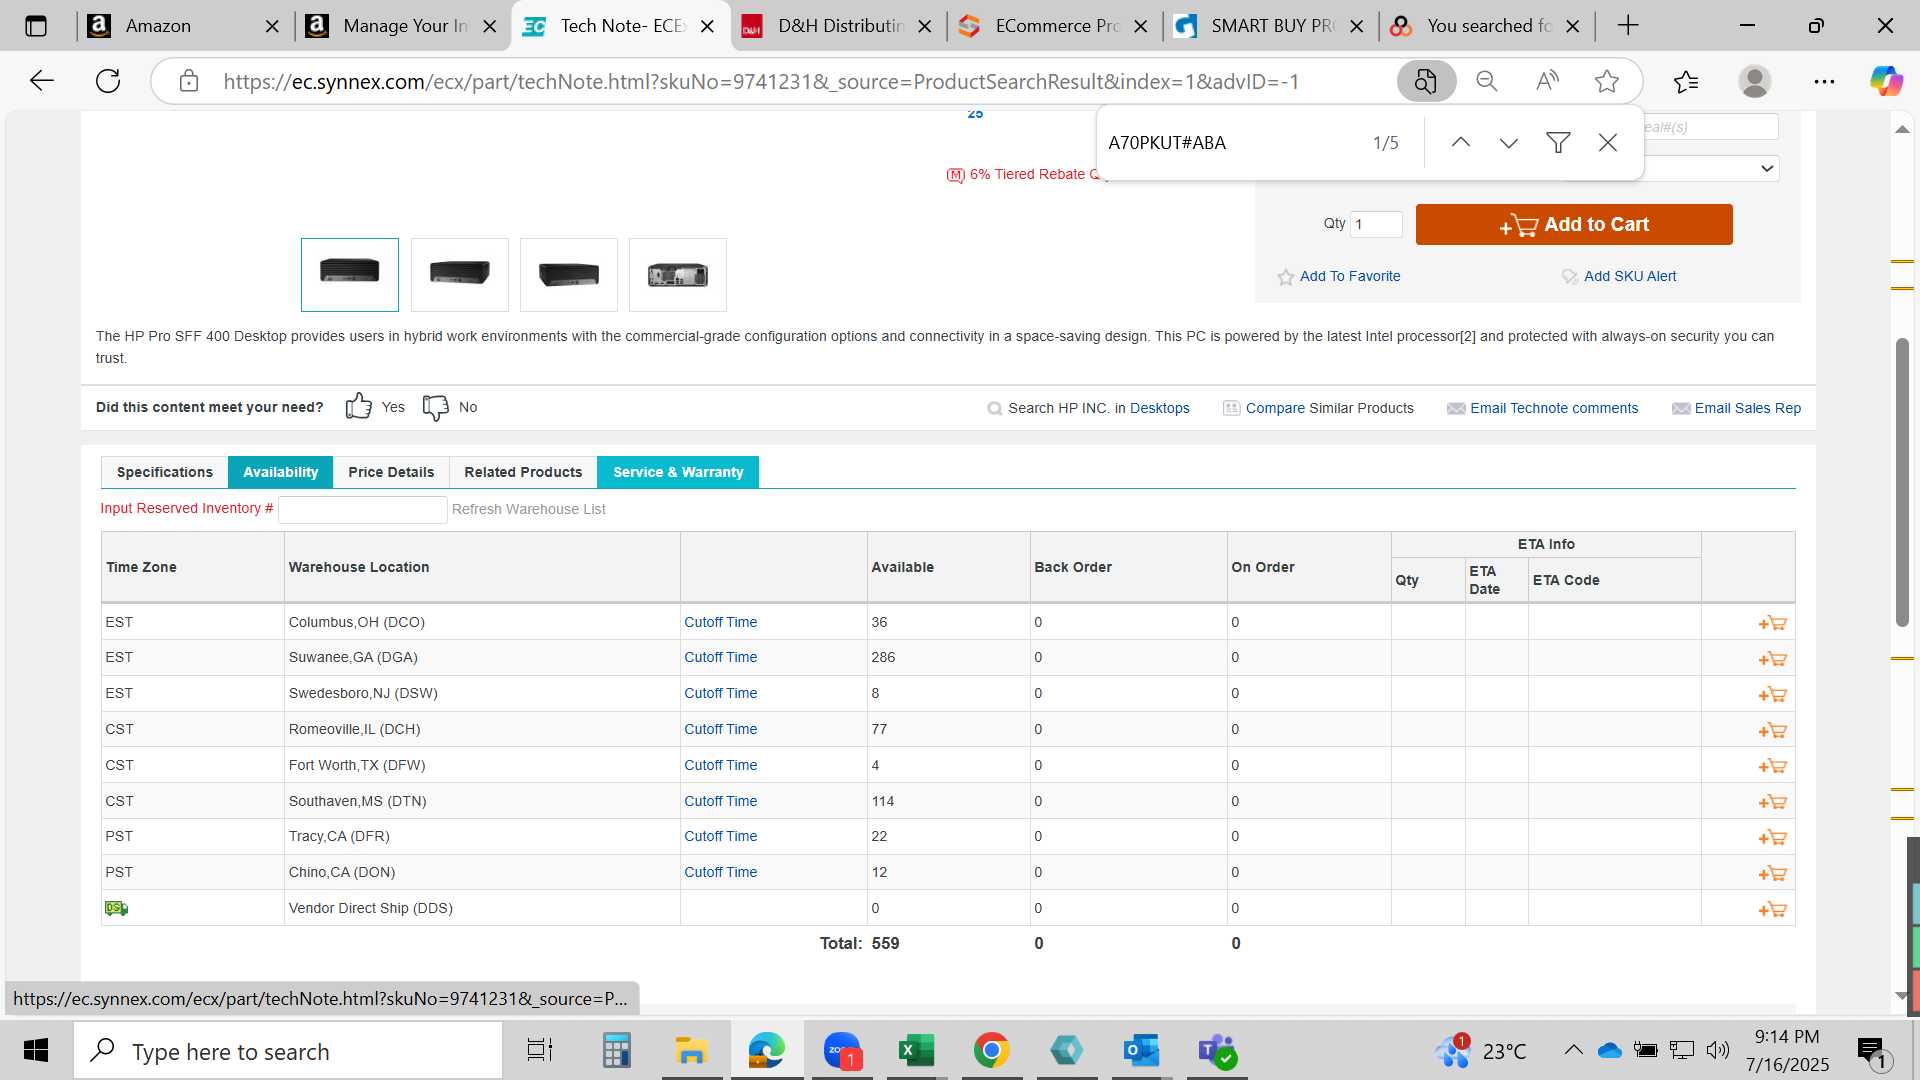1920x1080 pixels.
Task: Select the Availability tab
Action: pos(280,472)
